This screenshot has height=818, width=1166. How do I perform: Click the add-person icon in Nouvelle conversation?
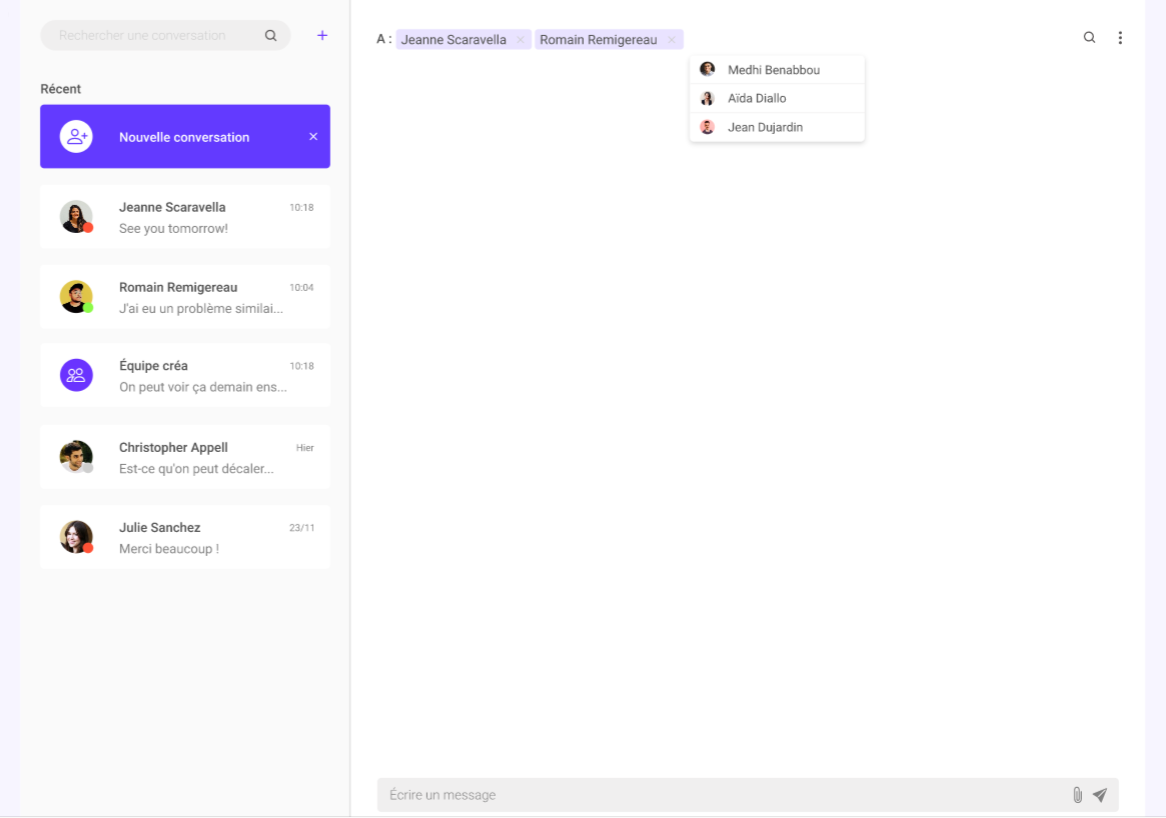click(x=76, y=137)
